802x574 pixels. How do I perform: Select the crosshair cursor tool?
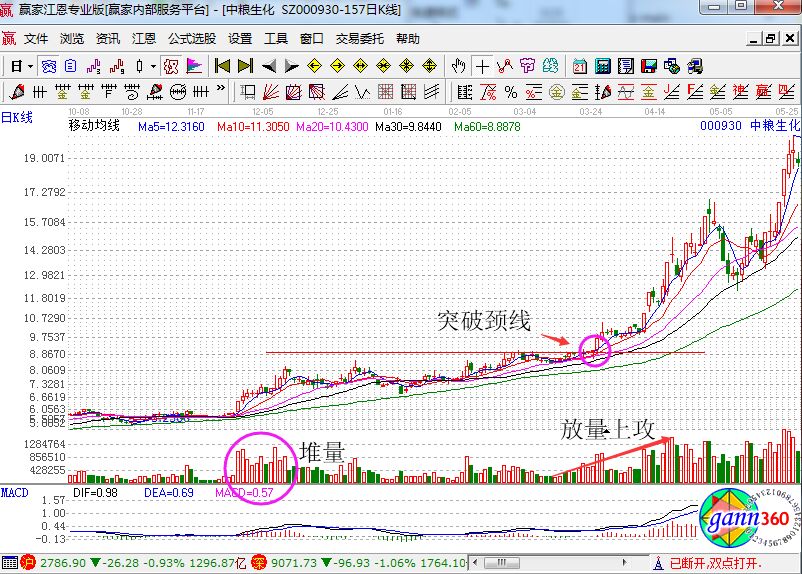pos(483,66)
